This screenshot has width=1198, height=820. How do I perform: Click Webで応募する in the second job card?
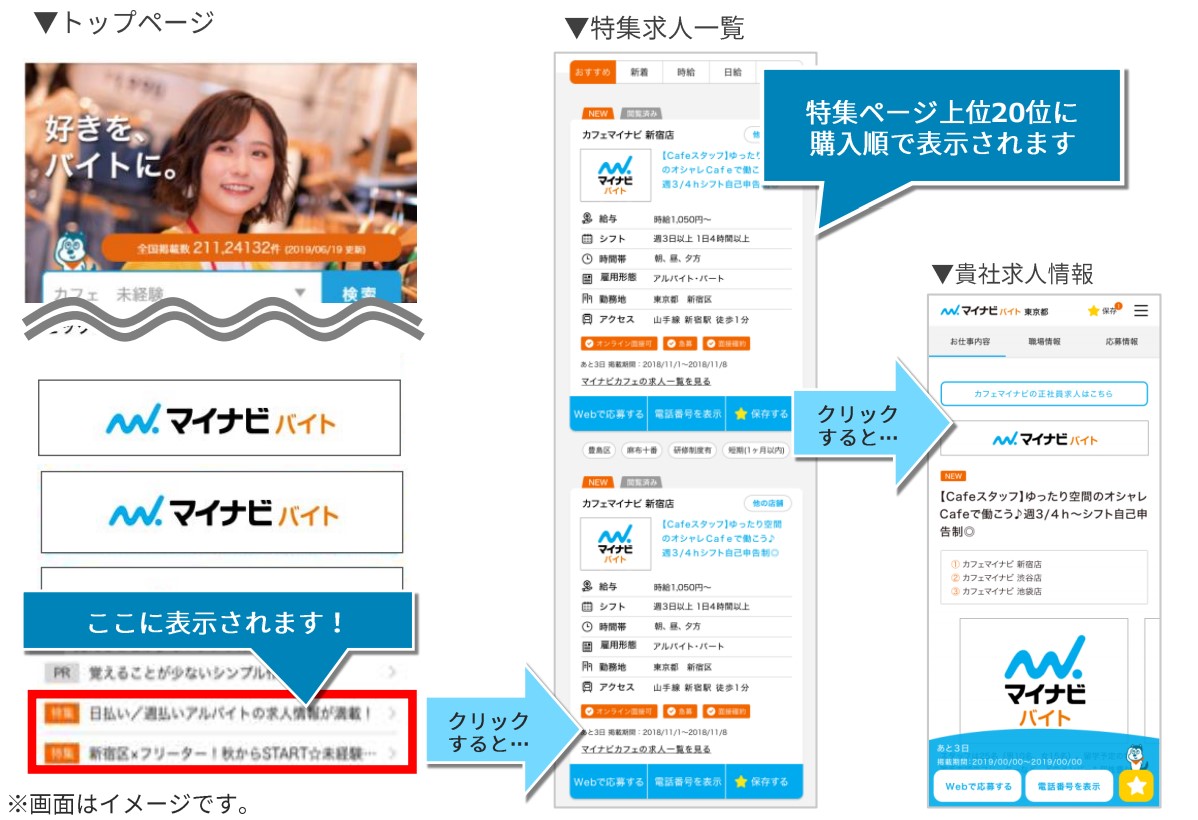(x=609, y=782)
